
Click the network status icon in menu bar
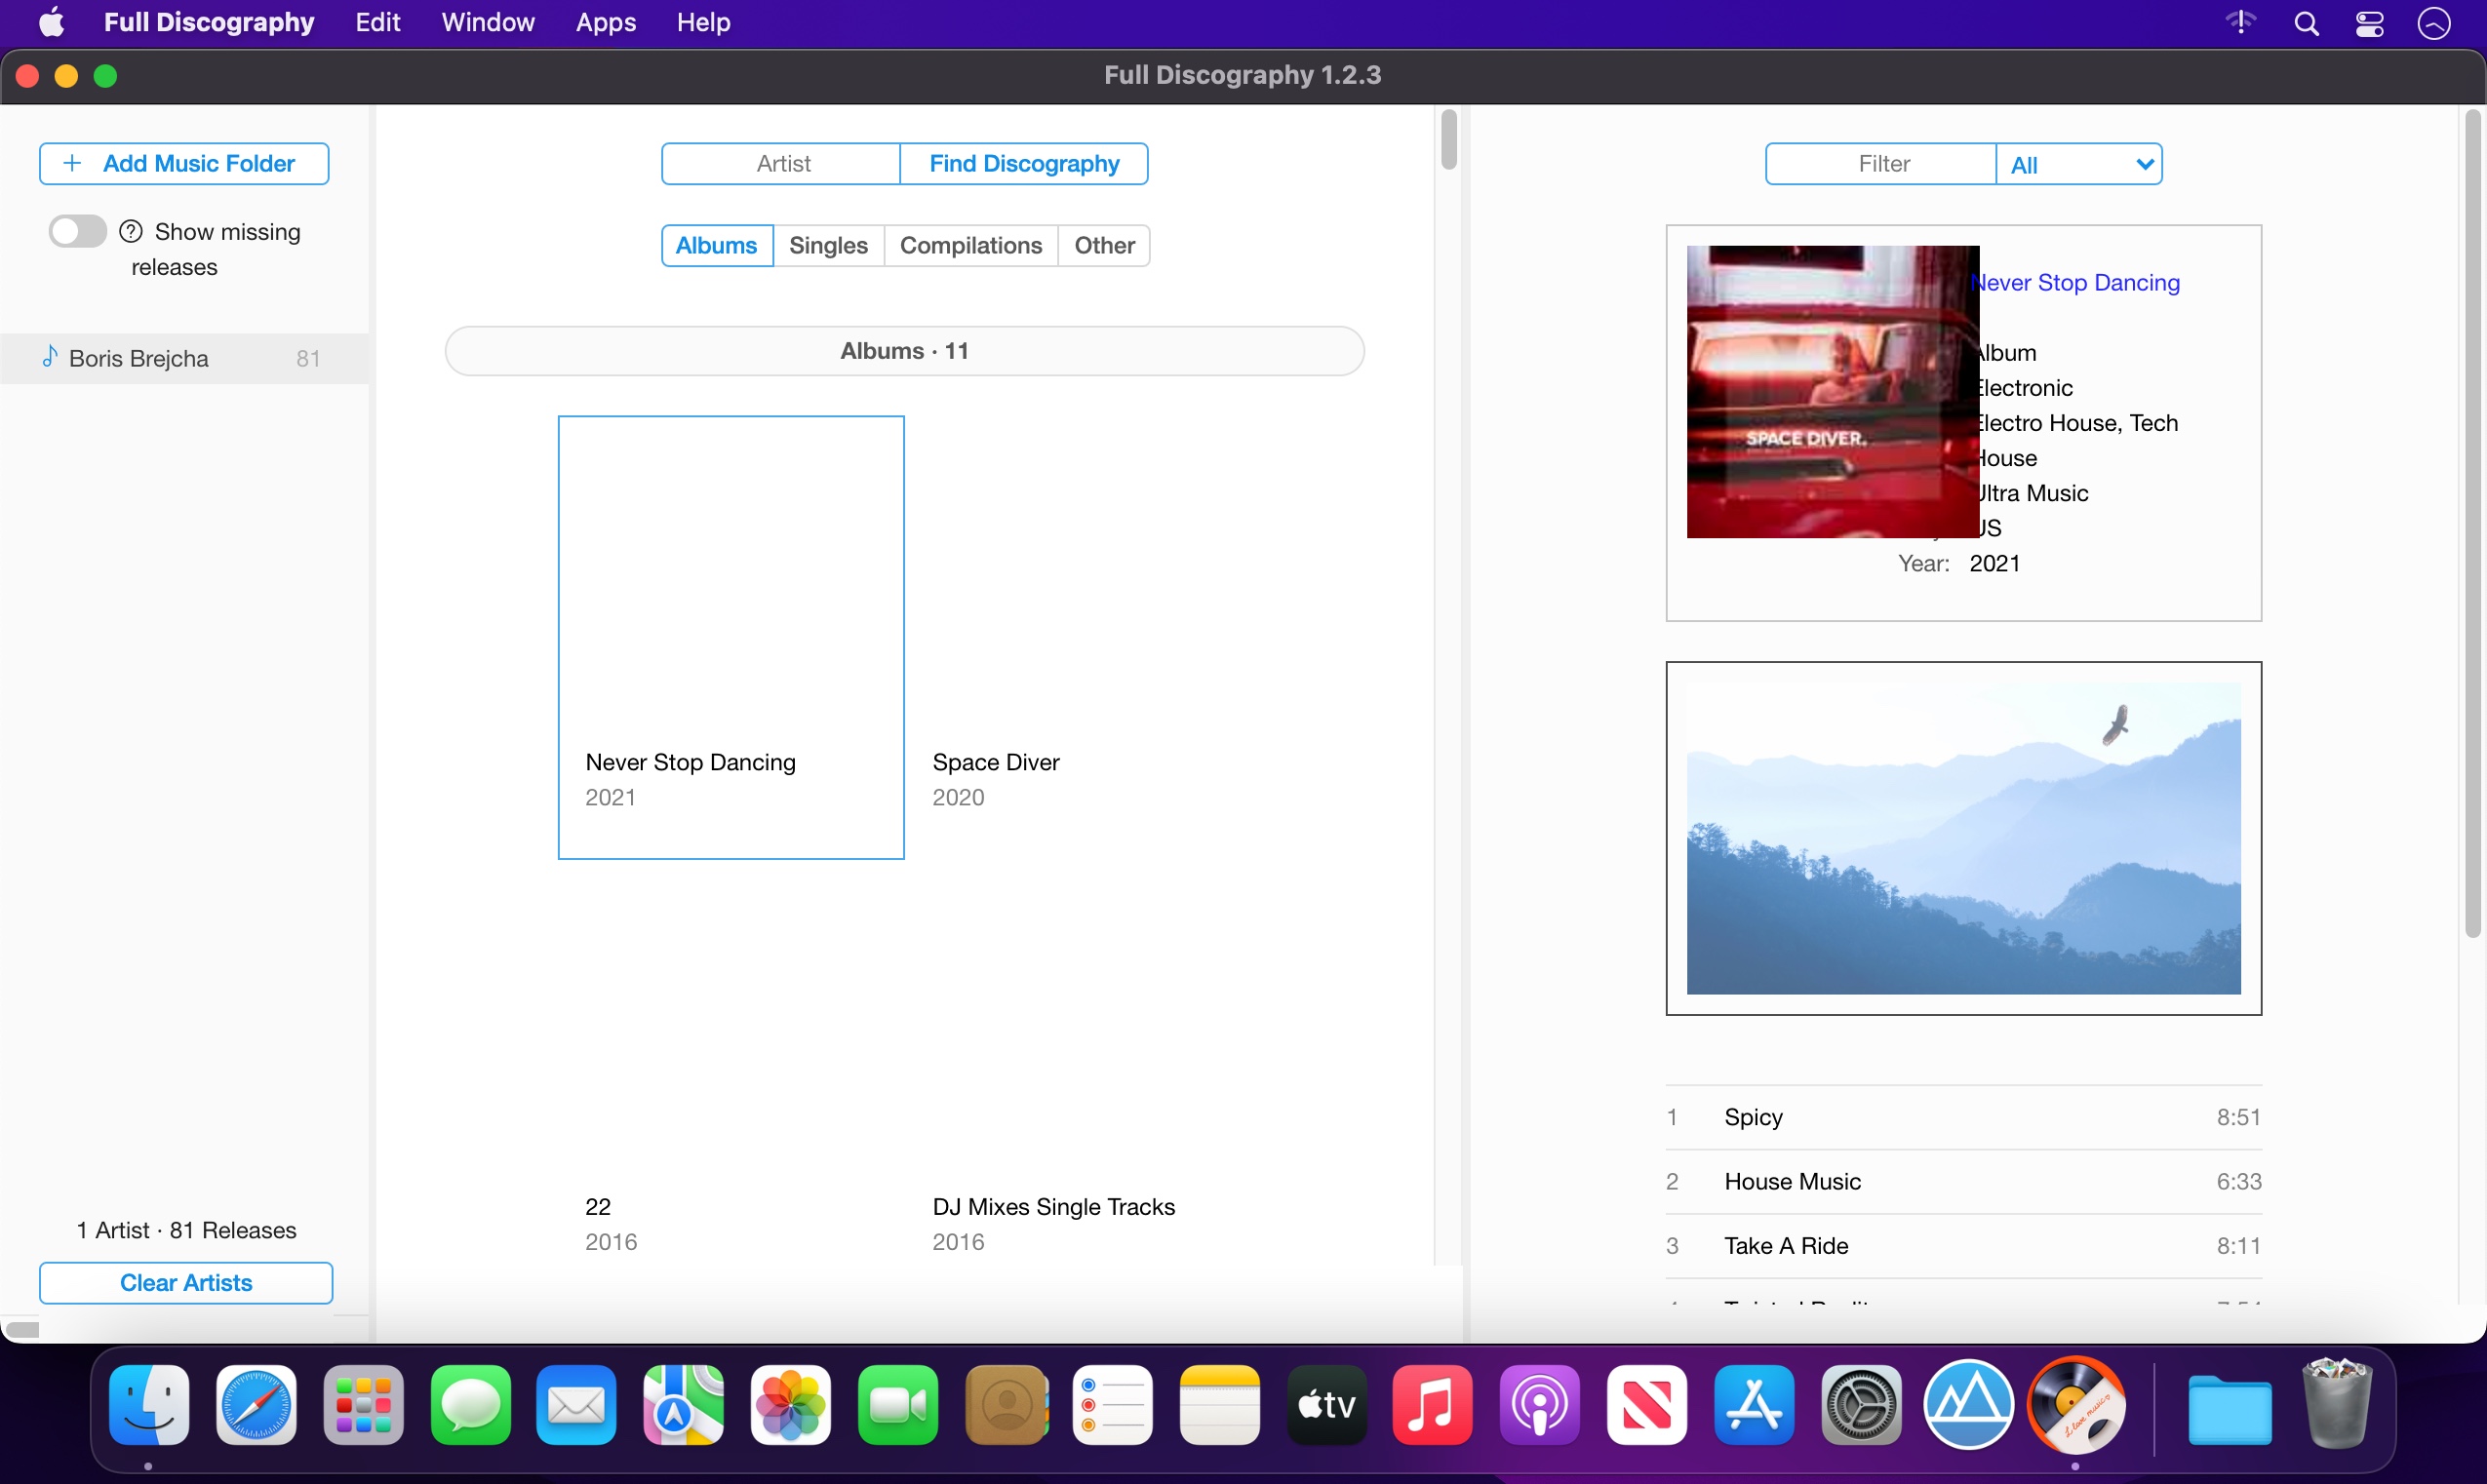(2241, 22)
